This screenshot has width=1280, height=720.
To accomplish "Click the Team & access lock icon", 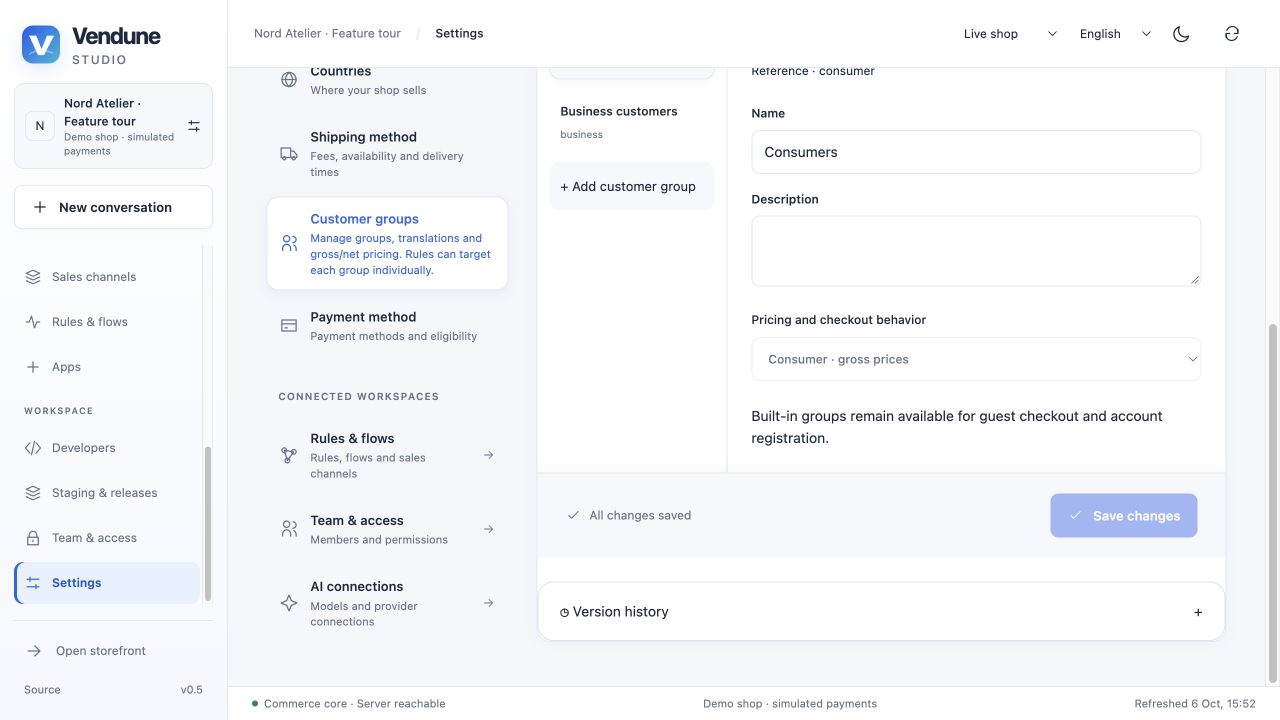I will tap(33, 538).
